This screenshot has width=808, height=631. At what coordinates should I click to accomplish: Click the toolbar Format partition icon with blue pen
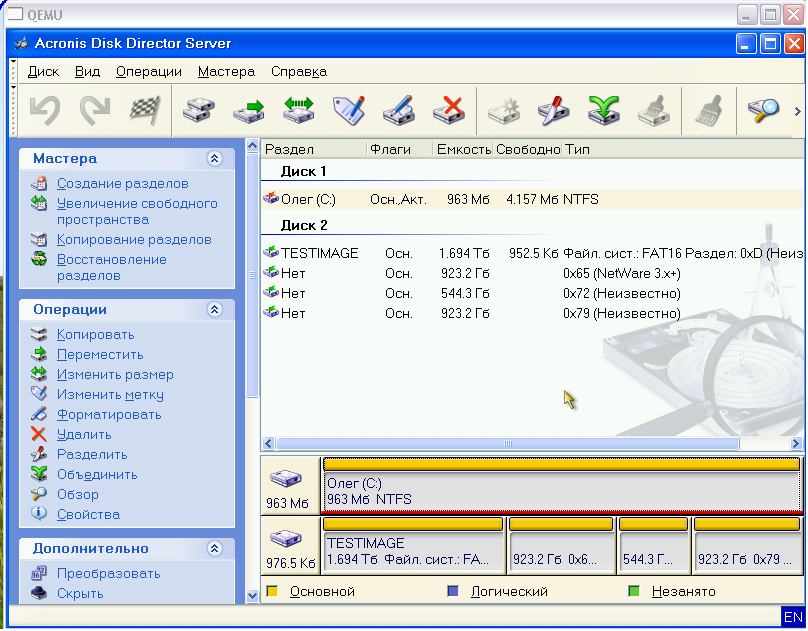398,110
